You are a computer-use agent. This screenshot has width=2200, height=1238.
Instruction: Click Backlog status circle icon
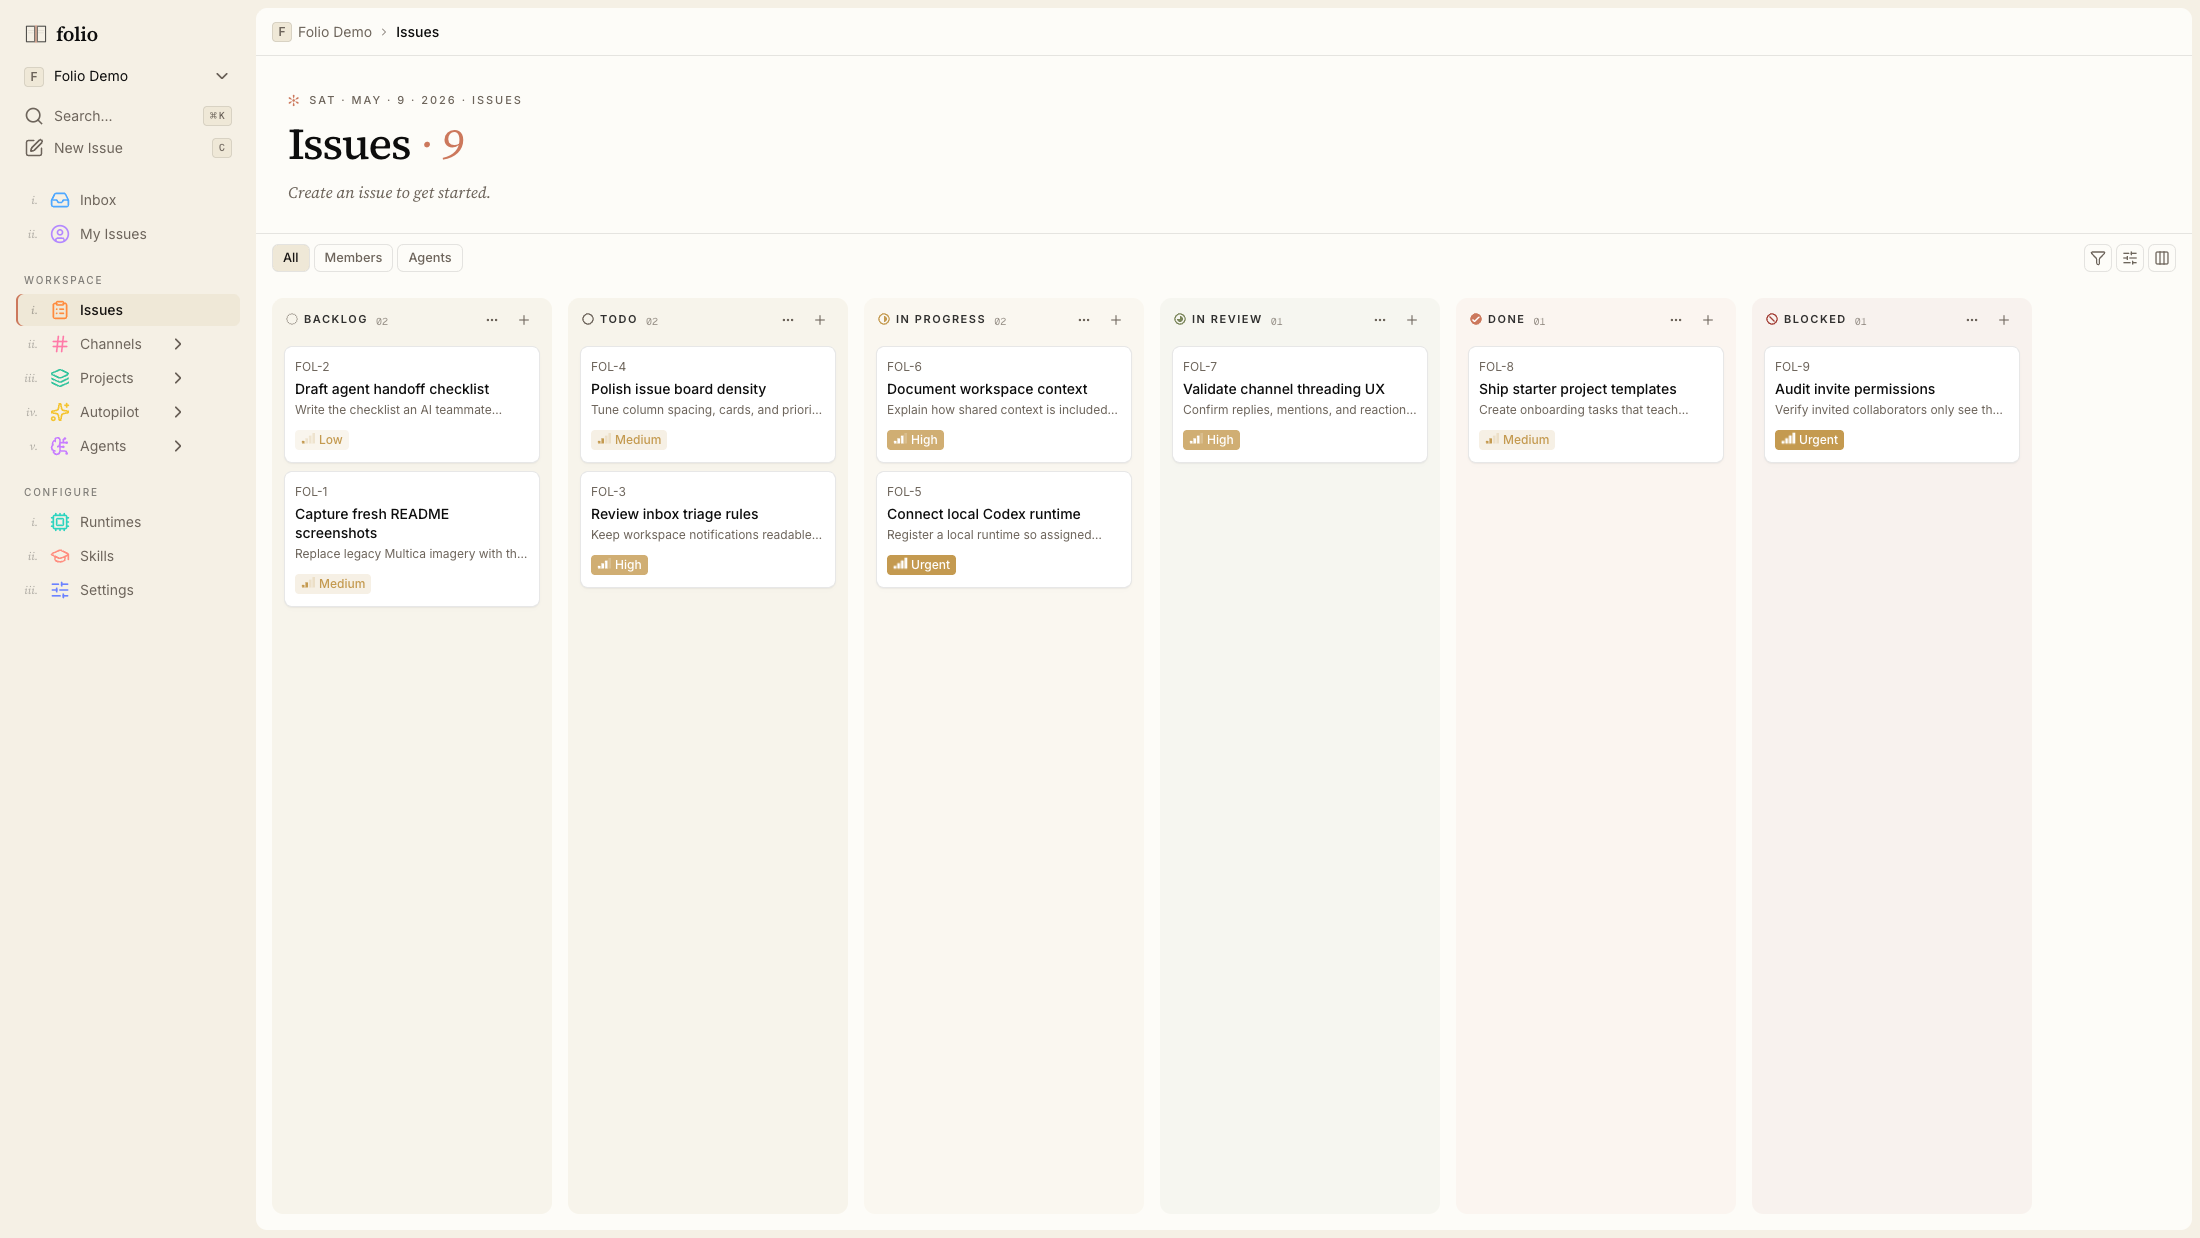(x=292, y=320)
